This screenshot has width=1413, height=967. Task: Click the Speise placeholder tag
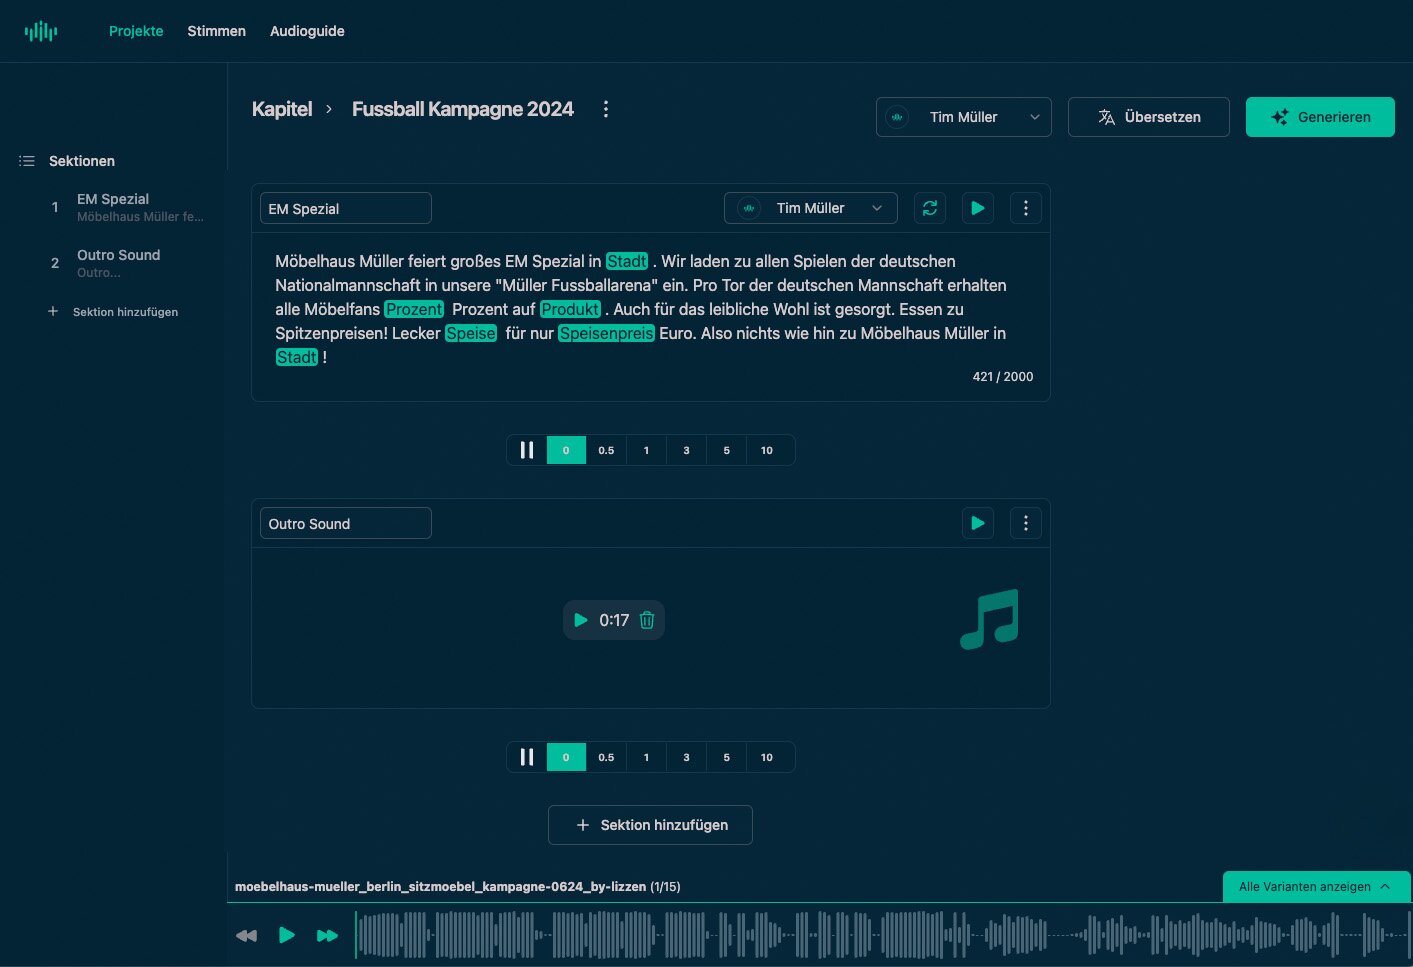click(x=471, y=333)
